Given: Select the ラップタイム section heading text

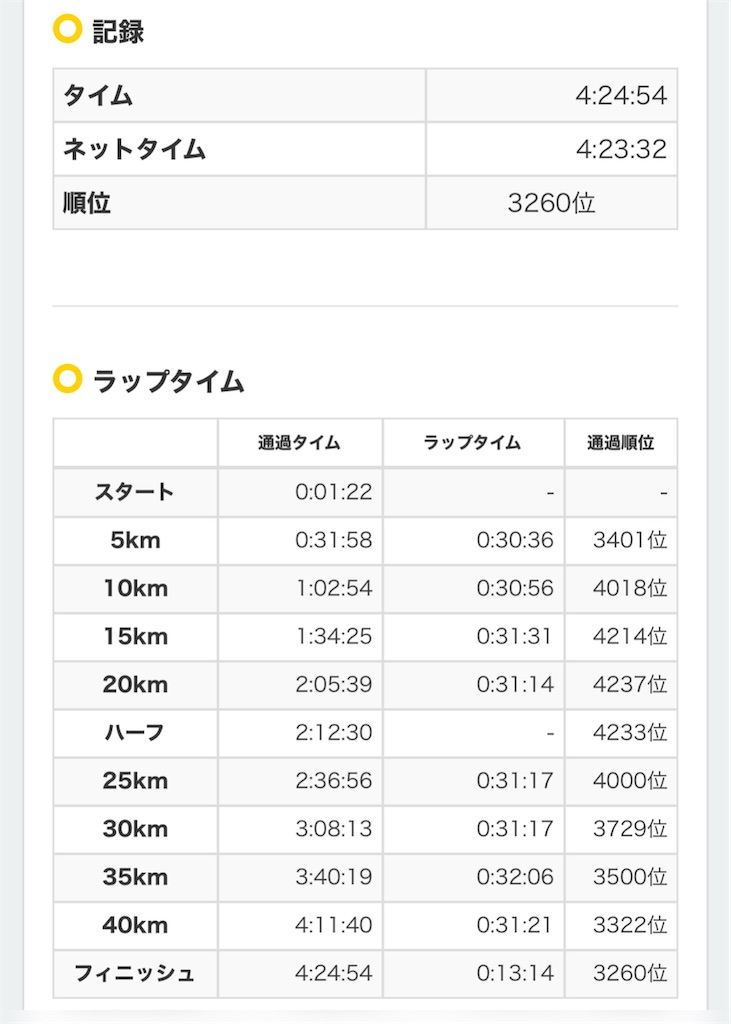Looking at the screenshot, I should [x=169, y=381].
